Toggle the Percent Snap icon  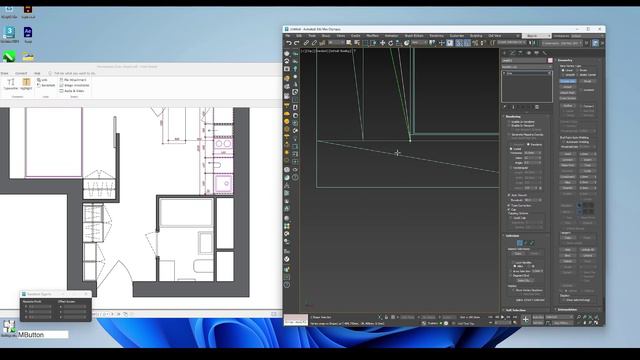475,43
